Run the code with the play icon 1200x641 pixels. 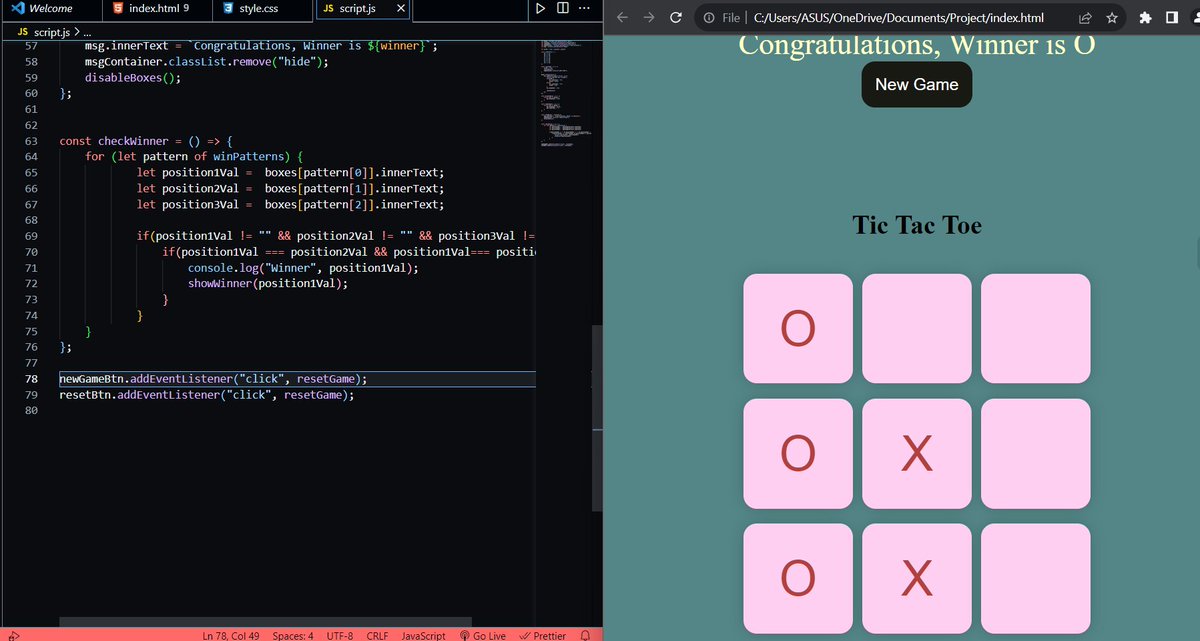coord(540,9)
